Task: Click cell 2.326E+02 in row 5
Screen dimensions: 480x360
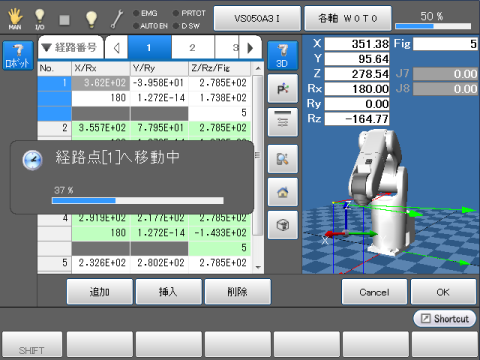Action: tap(101, 263)
